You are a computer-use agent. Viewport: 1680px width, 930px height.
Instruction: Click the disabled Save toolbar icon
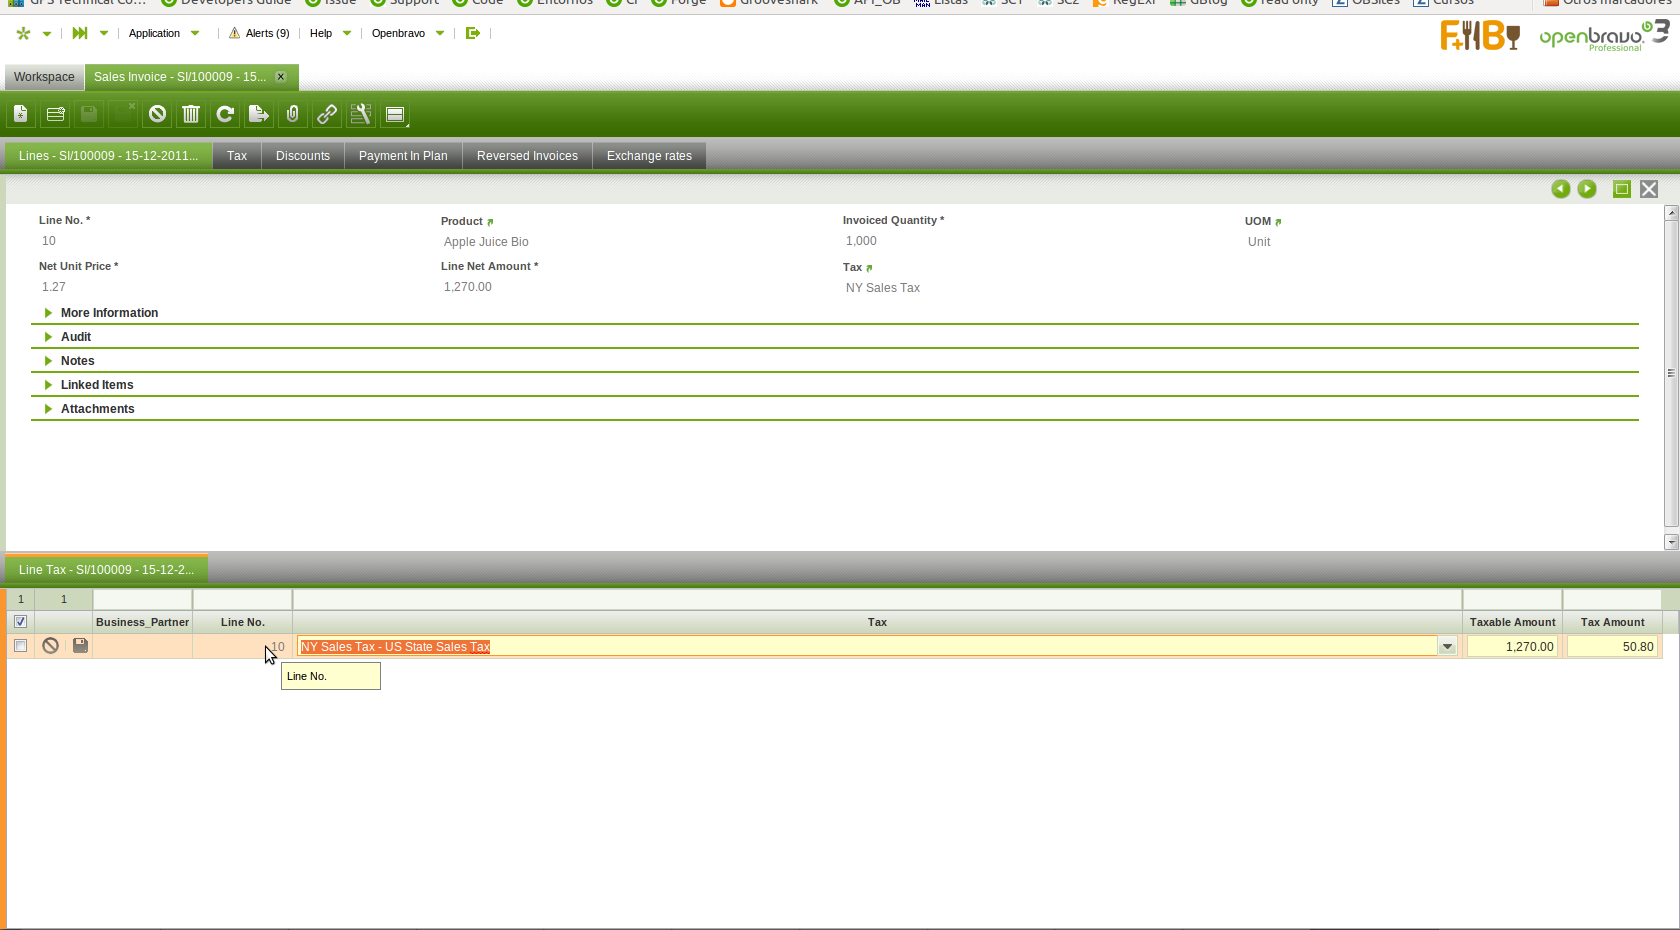coord(89,114)
